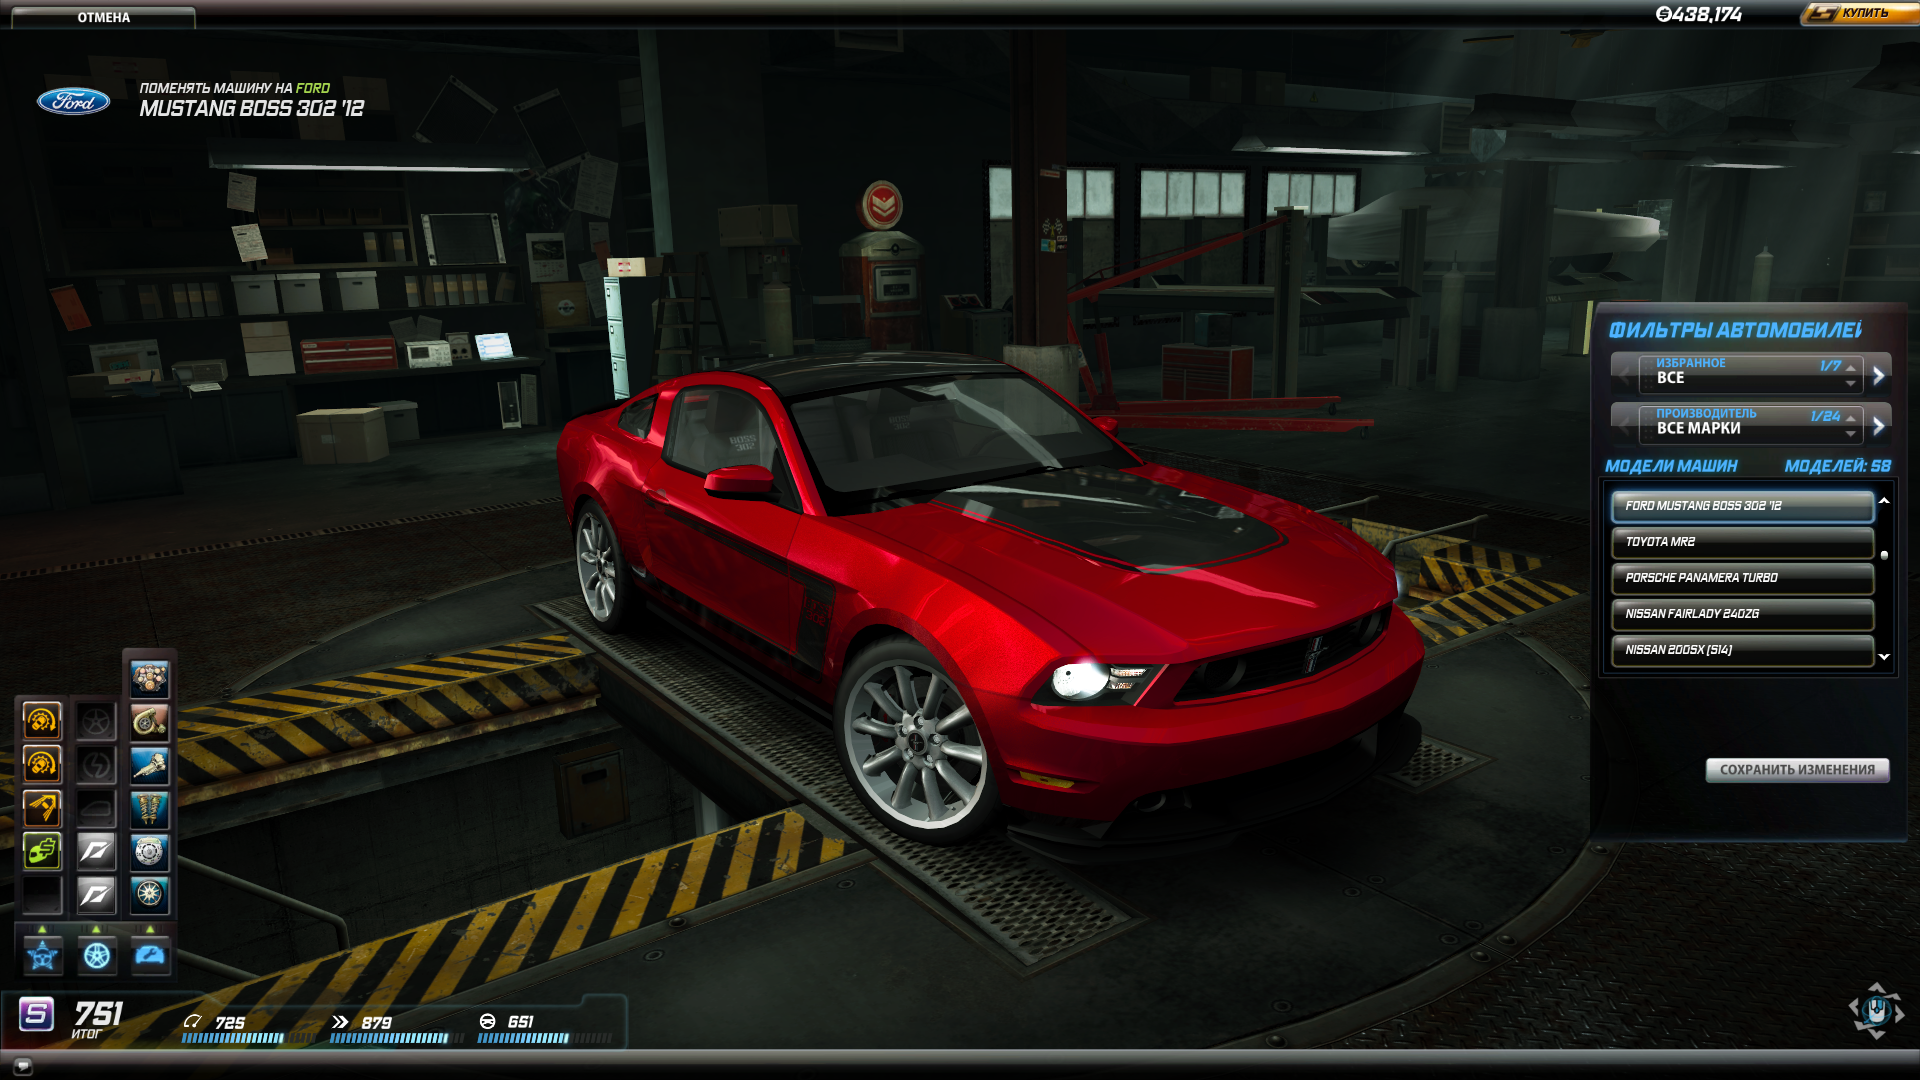Image resolution: width=1920 pixels, height=1080 pixels.
Task: Click the КУПИТЬ buy button
Action: (1860, 13)
